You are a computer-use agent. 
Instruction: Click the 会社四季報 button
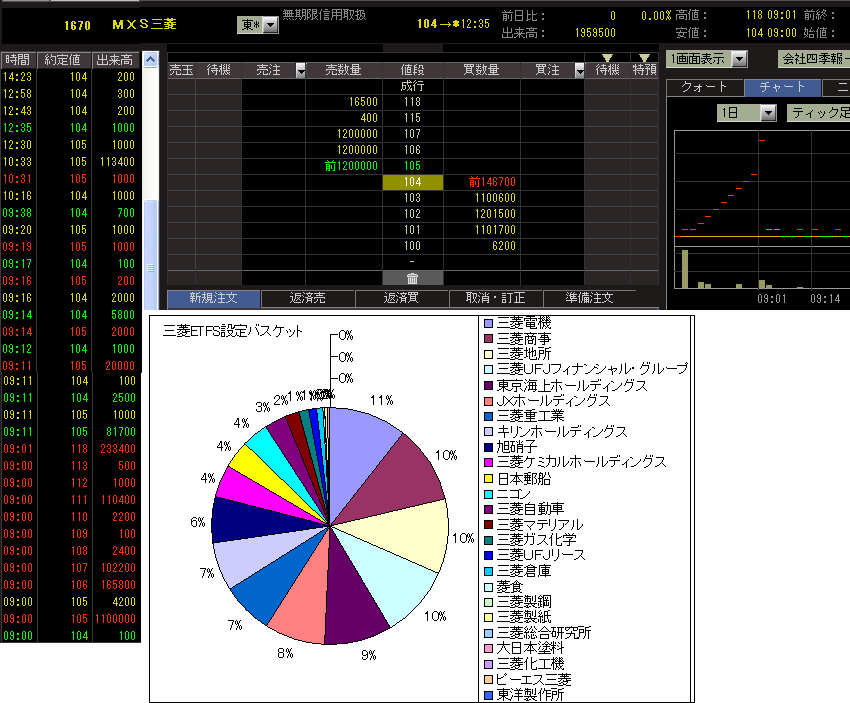click(x=814, y=59)
